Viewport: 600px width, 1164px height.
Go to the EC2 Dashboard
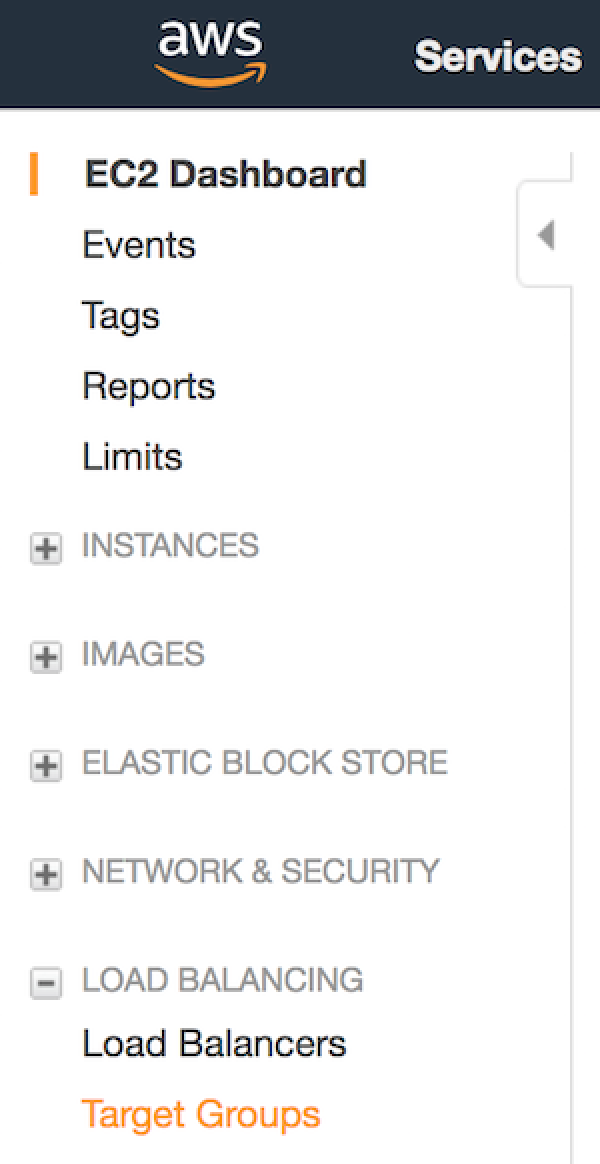[225, 172]
